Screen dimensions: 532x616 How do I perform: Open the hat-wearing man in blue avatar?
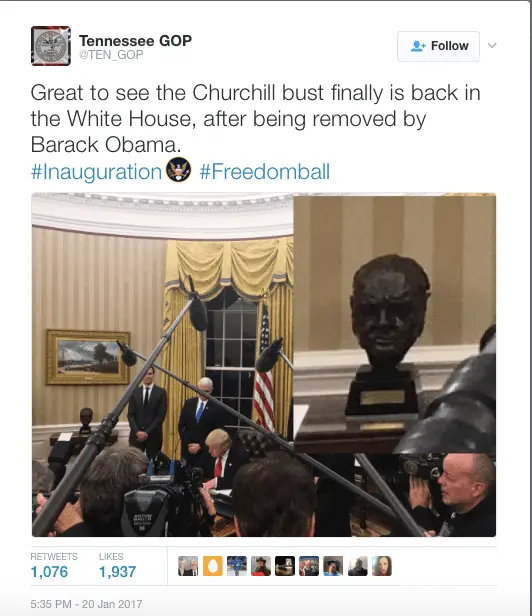click(333, 566)
